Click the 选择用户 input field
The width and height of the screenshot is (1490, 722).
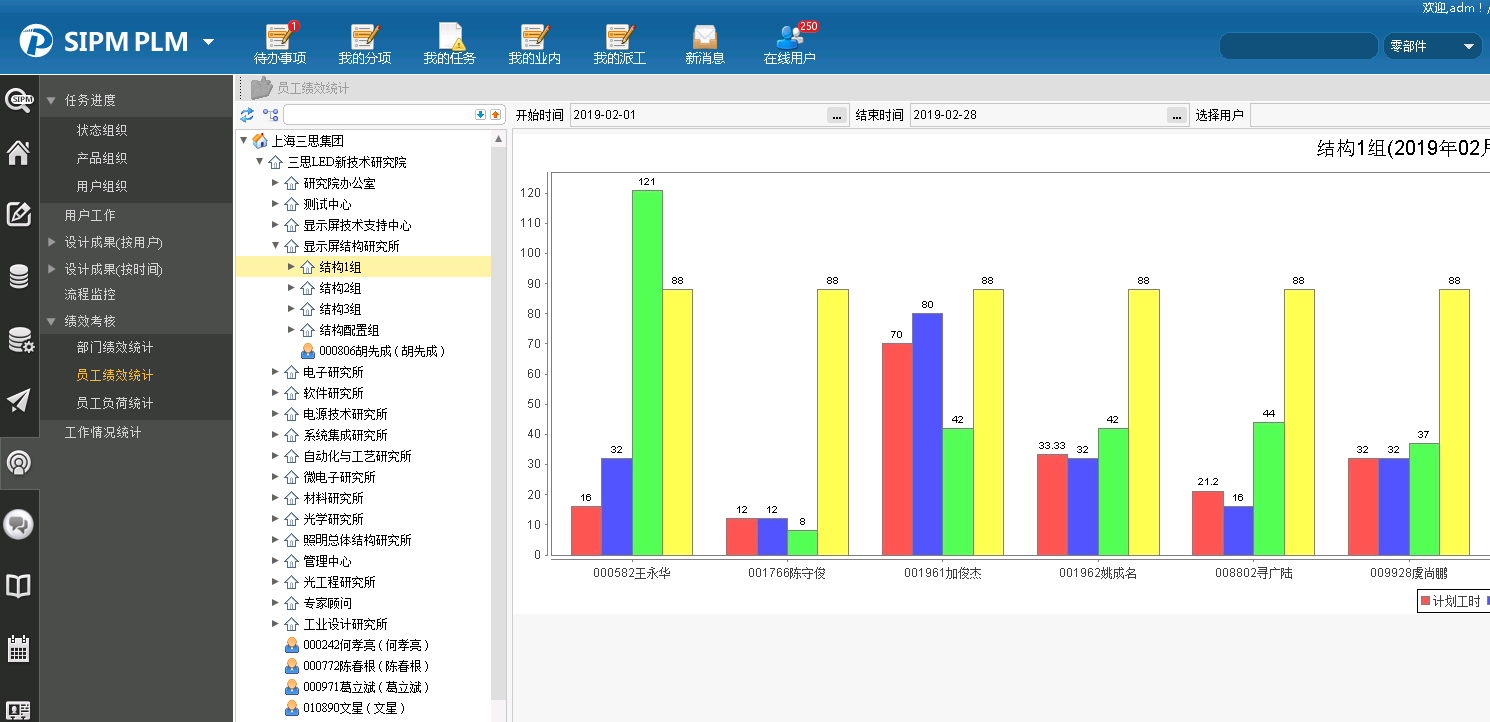point(1368,115)
